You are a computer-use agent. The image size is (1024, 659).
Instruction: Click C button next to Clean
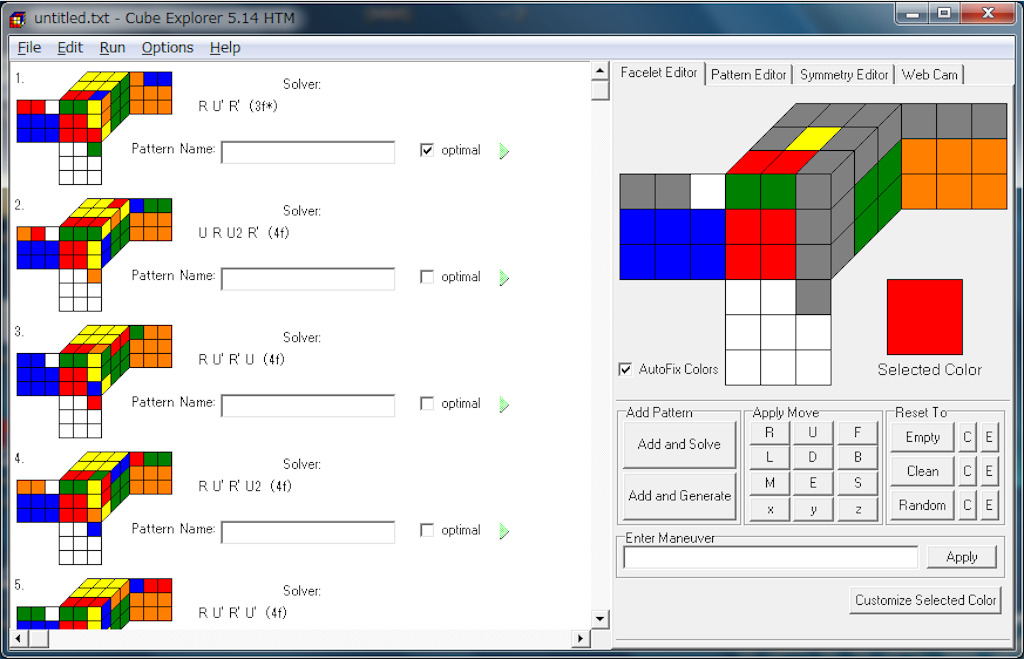click(x=967, y=472)
